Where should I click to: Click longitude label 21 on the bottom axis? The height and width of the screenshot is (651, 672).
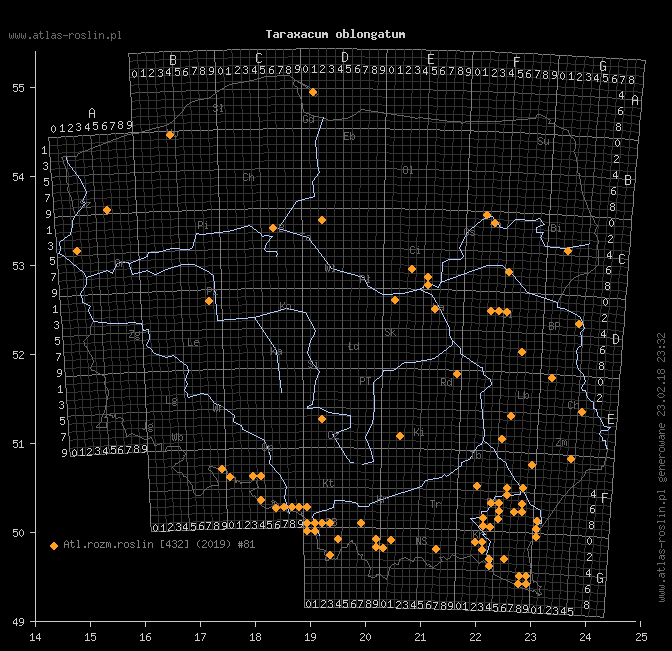point(420,637)
